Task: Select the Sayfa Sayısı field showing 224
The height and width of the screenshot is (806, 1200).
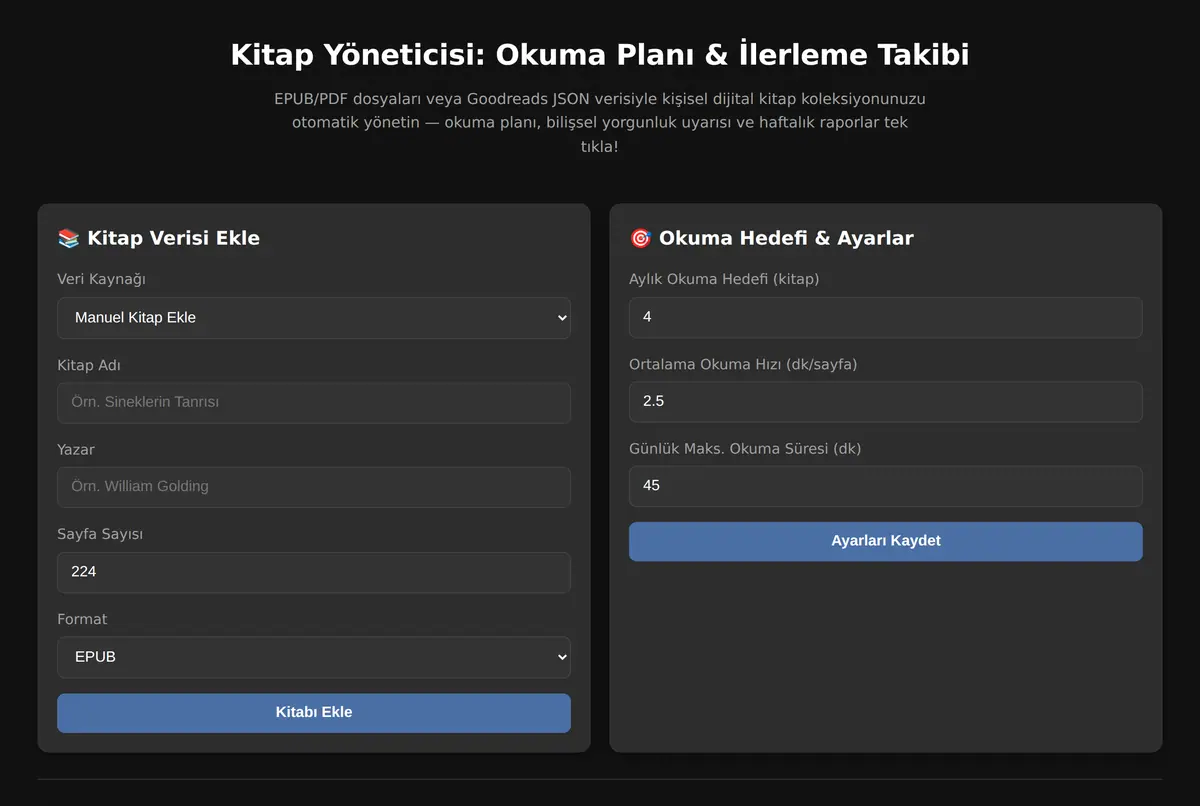Action: (314, 572)
